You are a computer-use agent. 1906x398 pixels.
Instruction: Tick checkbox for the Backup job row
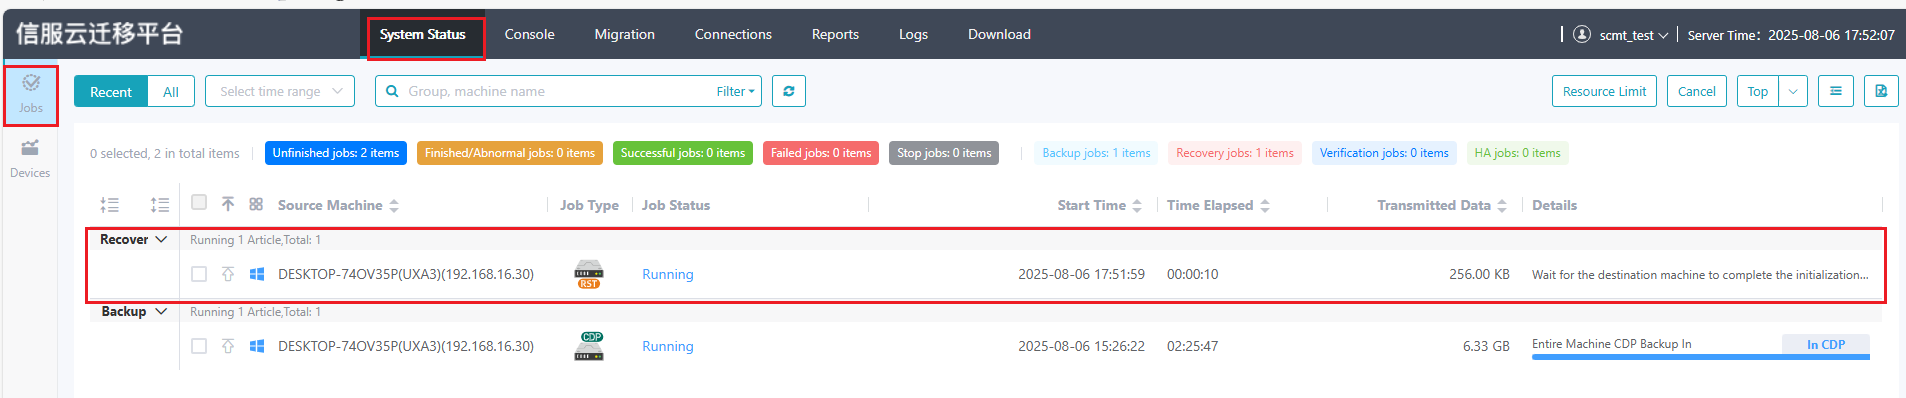199,346
